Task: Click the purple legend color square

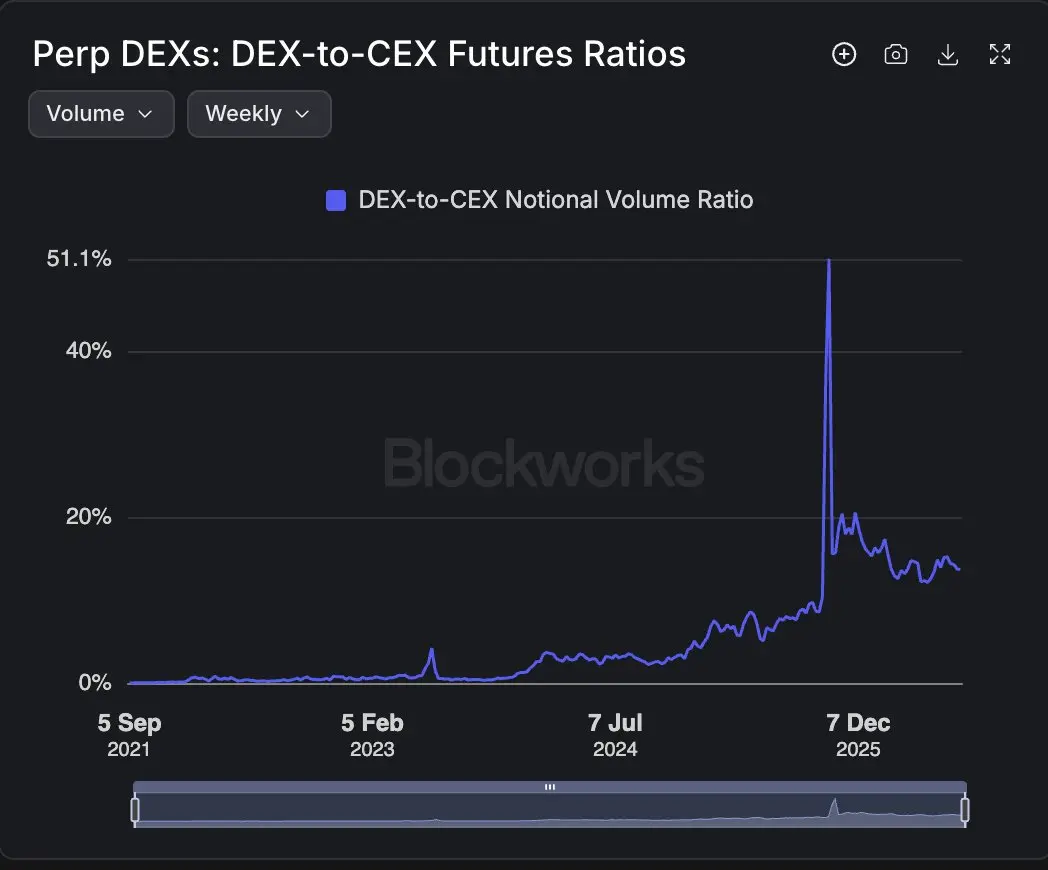Action: (336, 200)
